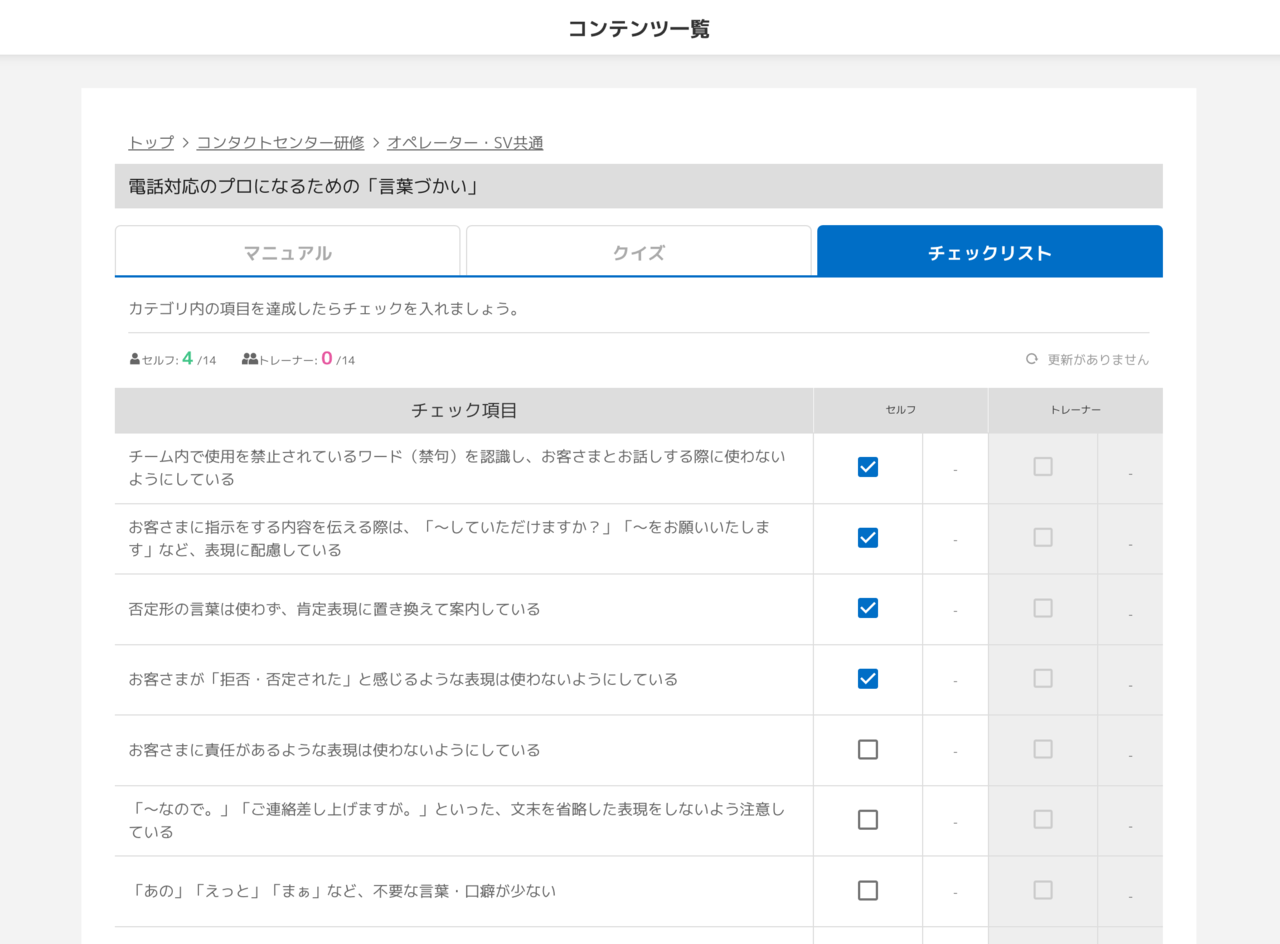This screenshot has width=1280, height=944.
Task: Uncheck the 否定形の言葉 self checkbox
Action: point(867,608)
